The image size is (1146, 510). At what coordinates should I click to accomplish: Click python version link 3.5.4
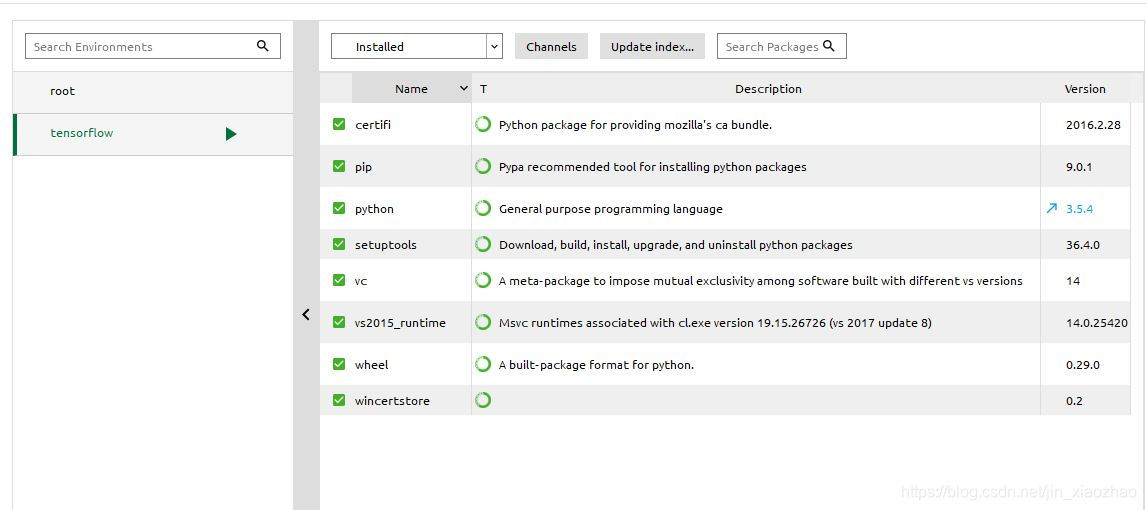(1079, 208)
